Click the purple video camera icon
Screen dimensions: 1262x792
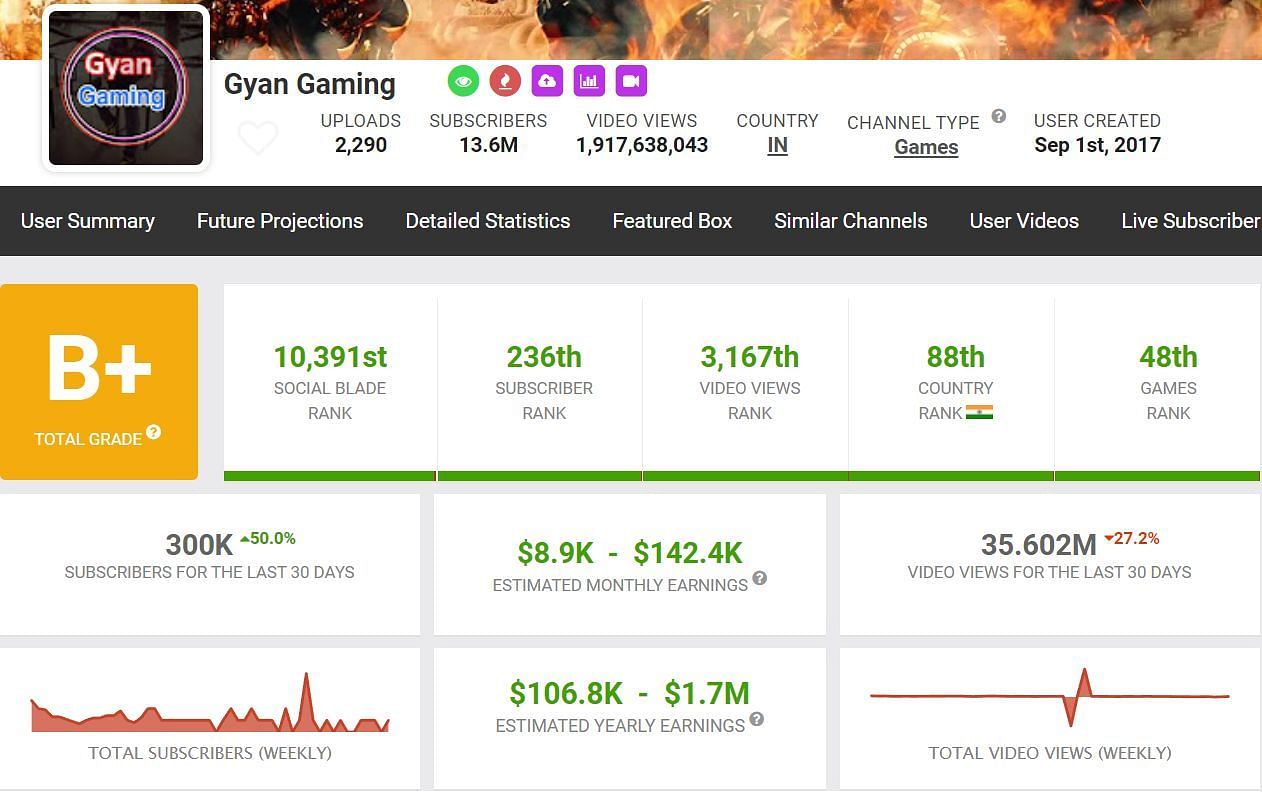pyautogui.click(x=631, y=81)
